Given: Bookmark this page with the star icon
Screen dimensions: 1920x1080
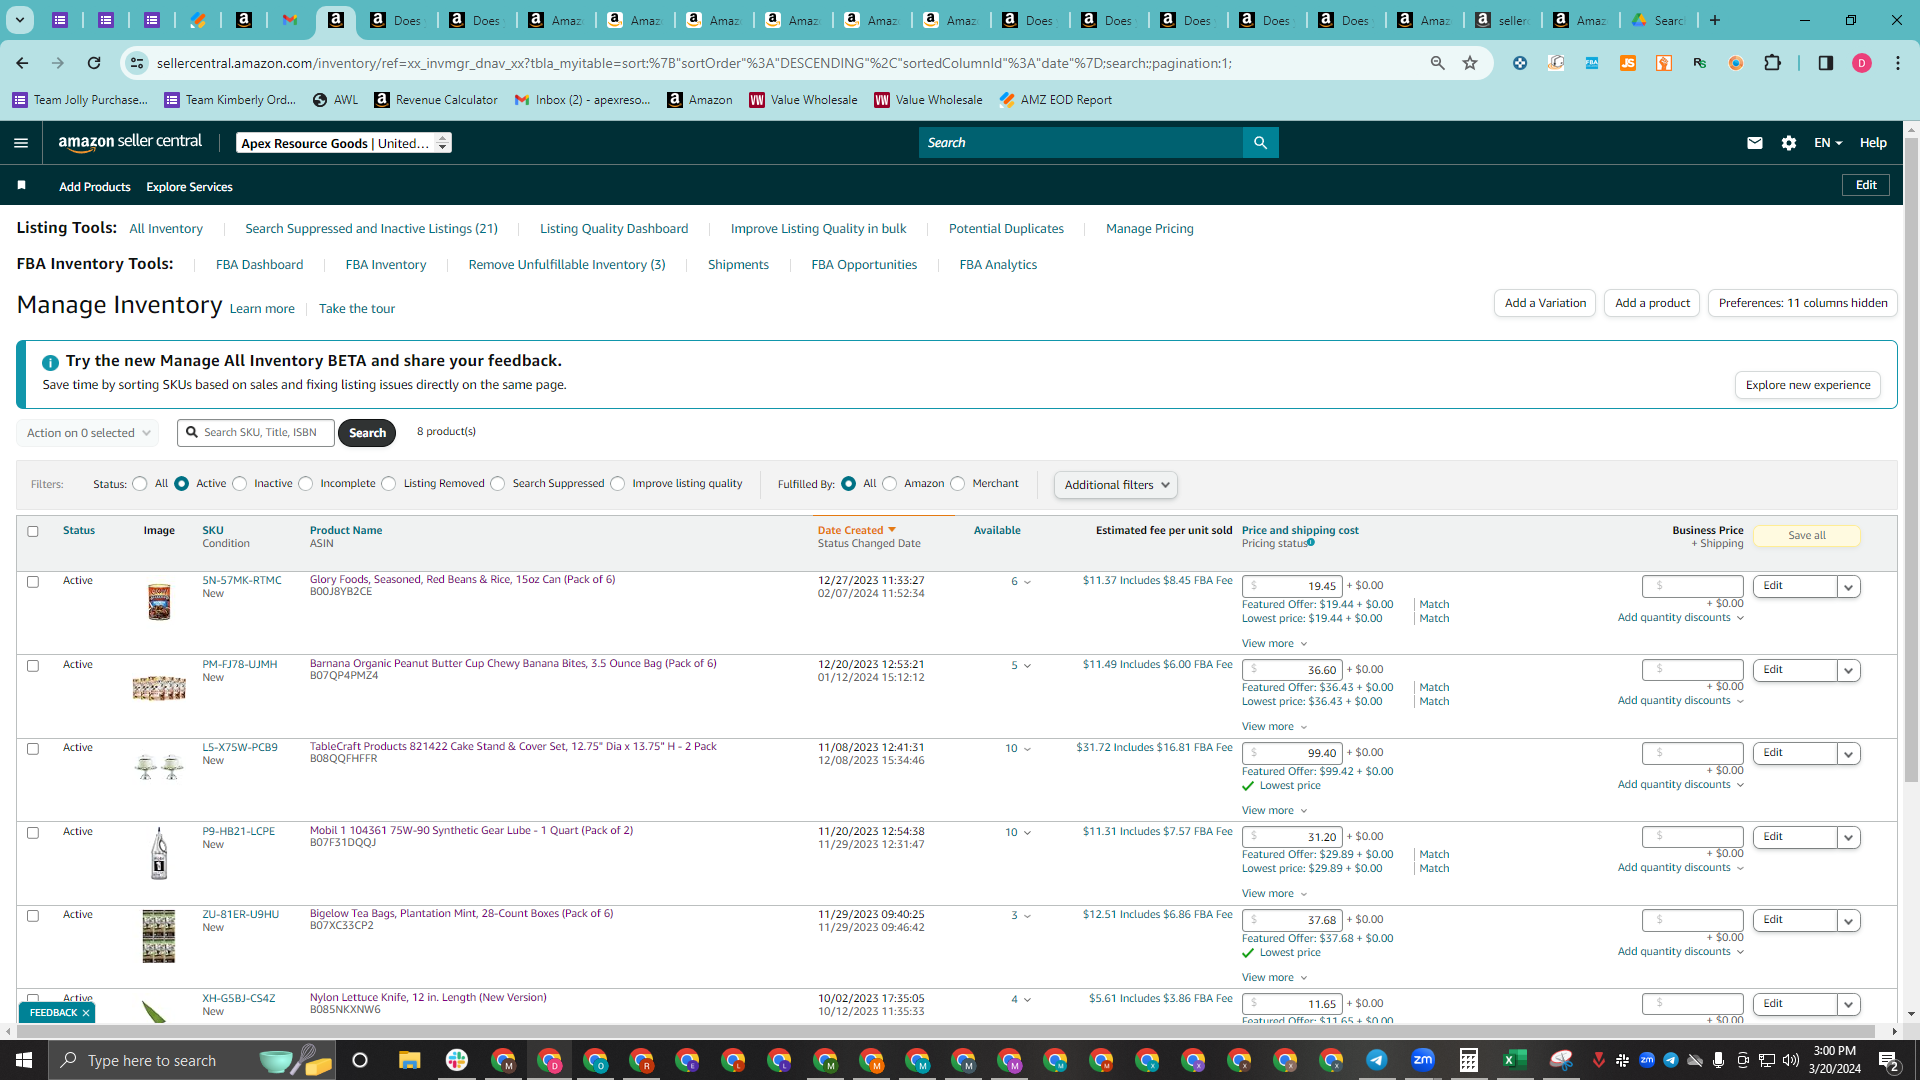Looking at the screenshot, I should [x=1470, y=63].
